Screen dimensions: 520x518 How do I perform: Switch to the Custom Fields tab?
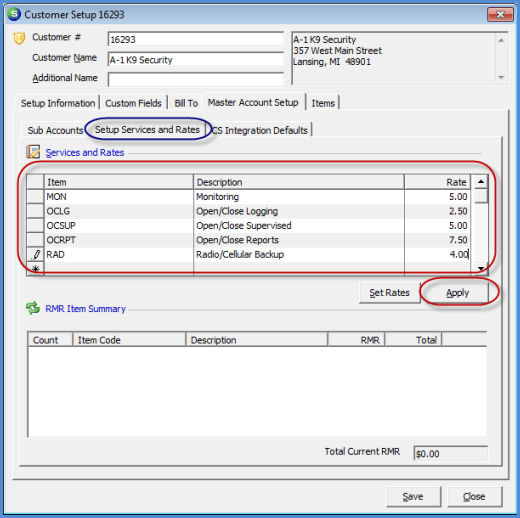[x=133, y=103]
